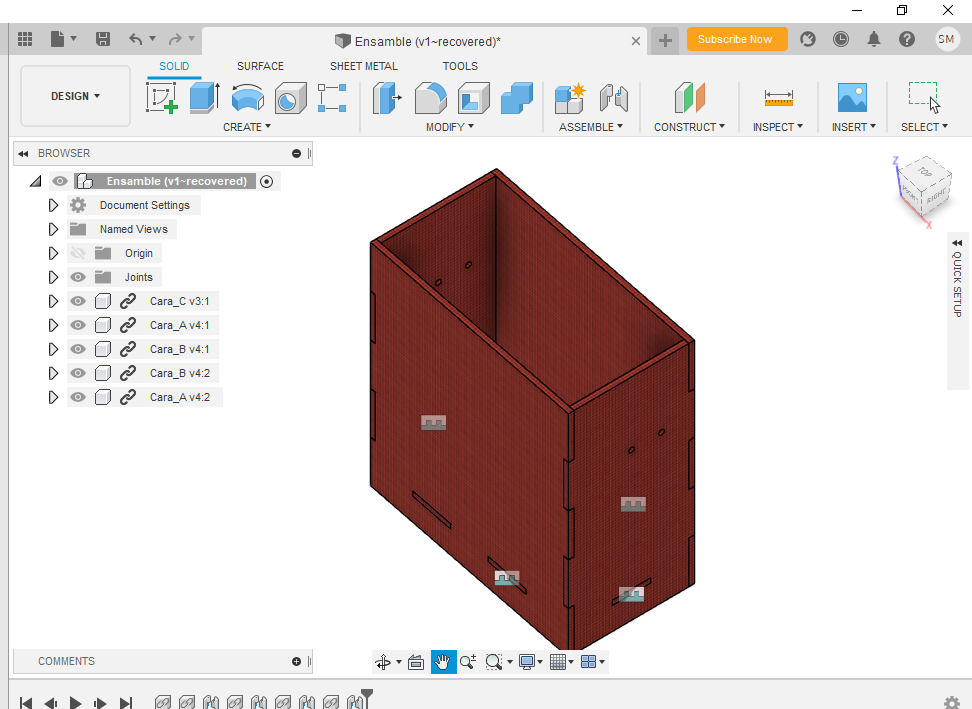The image size is (972, 709).
Task: Click the Undo arrow
Action: tap(136, 39)
